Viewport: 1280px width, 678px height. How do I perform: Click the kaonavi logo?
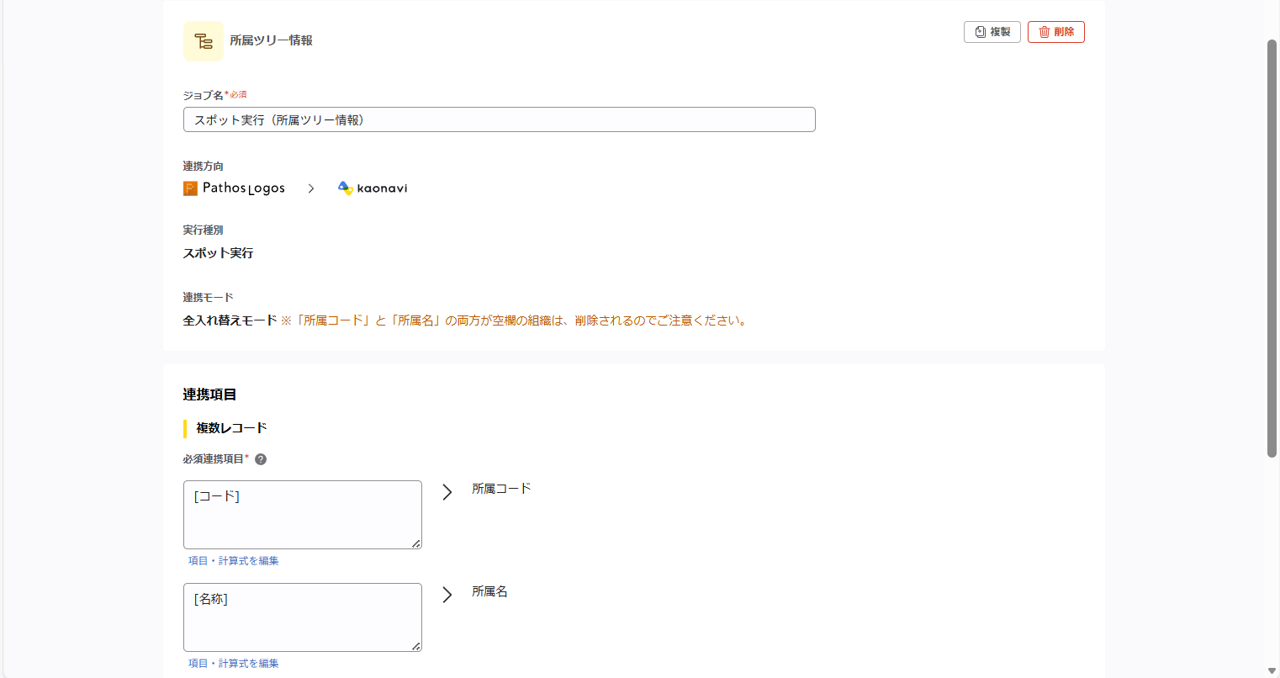point(372,188)
